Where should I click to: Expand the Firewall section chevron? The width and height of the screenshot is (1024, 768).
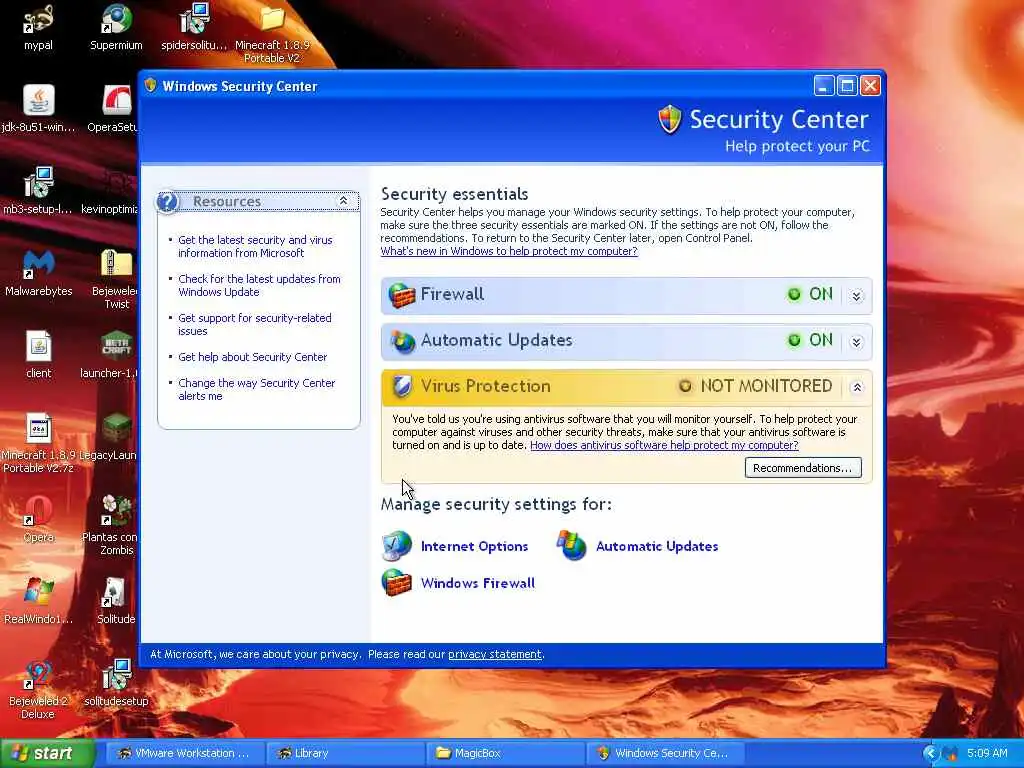pos(856,296)
